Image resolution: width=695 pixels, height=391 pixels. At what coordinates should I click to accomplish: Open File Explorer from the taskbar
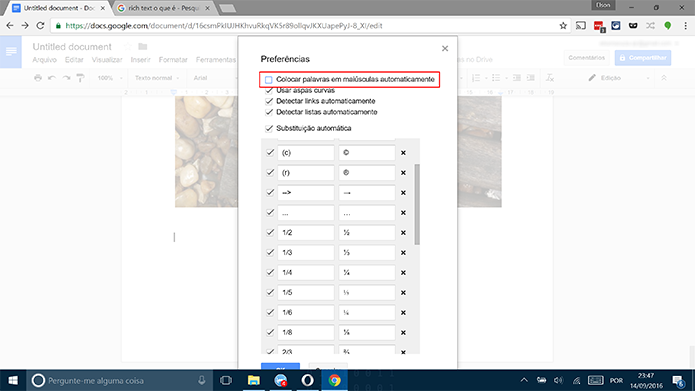click(x=254, y=380)
